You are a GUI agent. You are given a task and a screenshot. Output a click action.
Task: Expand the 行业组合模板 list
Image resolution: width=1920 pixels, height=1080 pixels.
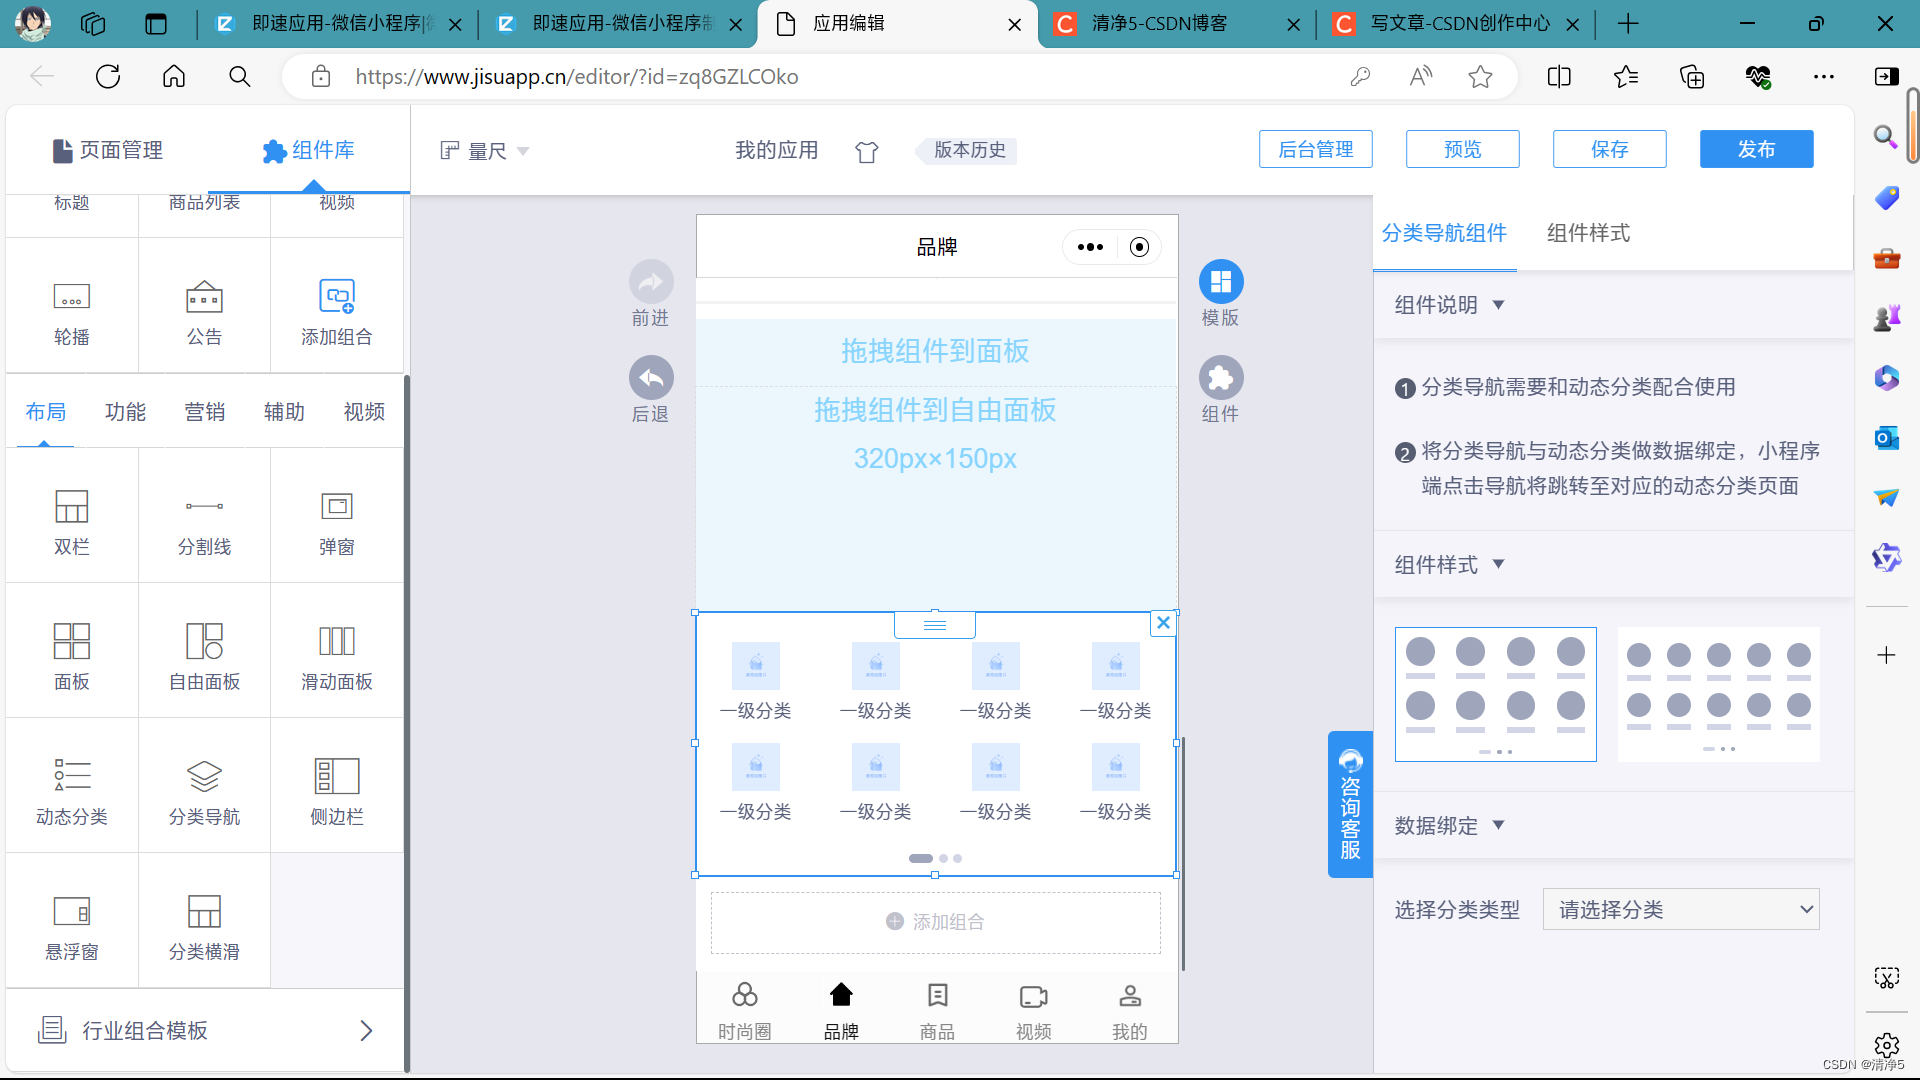click(205, 1030)
